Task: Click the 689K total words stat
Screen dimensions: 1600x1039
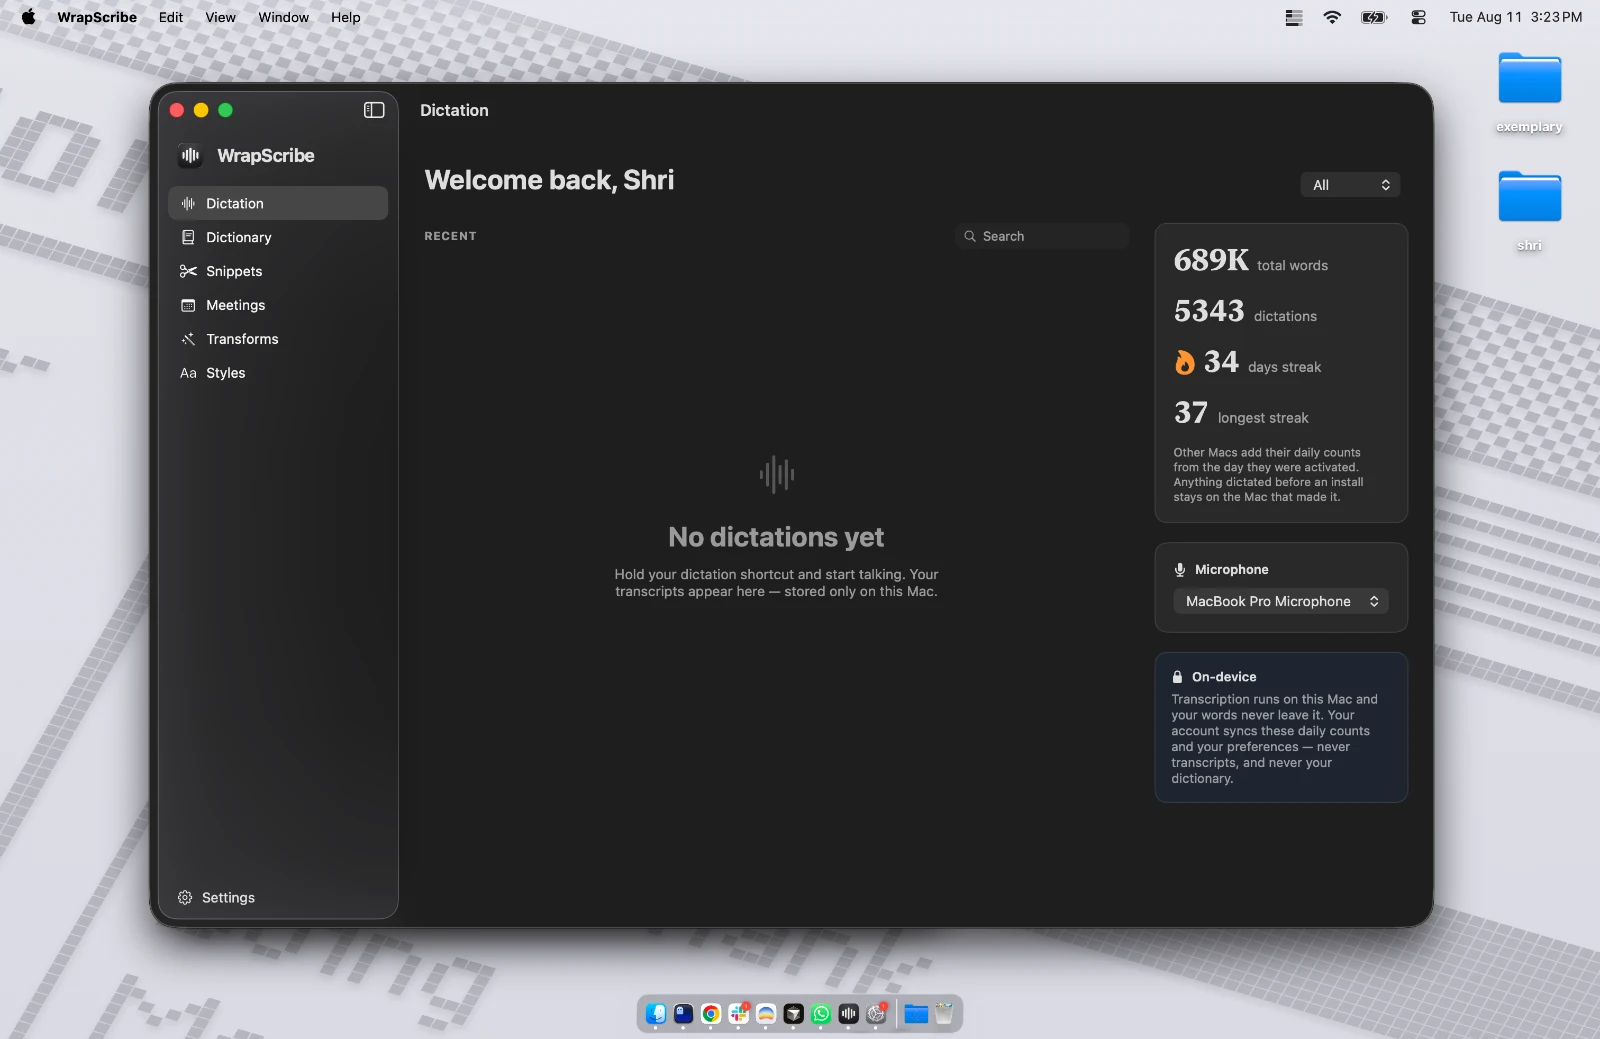Action: 1251,261
